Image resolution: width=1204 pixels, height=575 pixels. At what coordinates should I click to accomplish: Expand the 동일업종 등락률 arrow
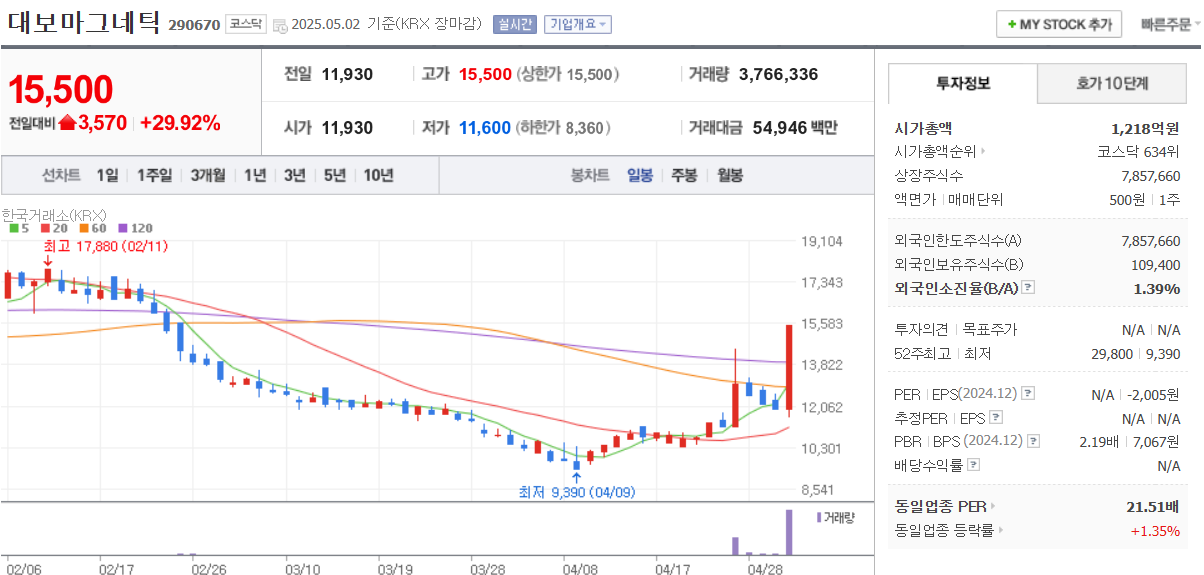pyautogui.click(x=1000, y=531)
